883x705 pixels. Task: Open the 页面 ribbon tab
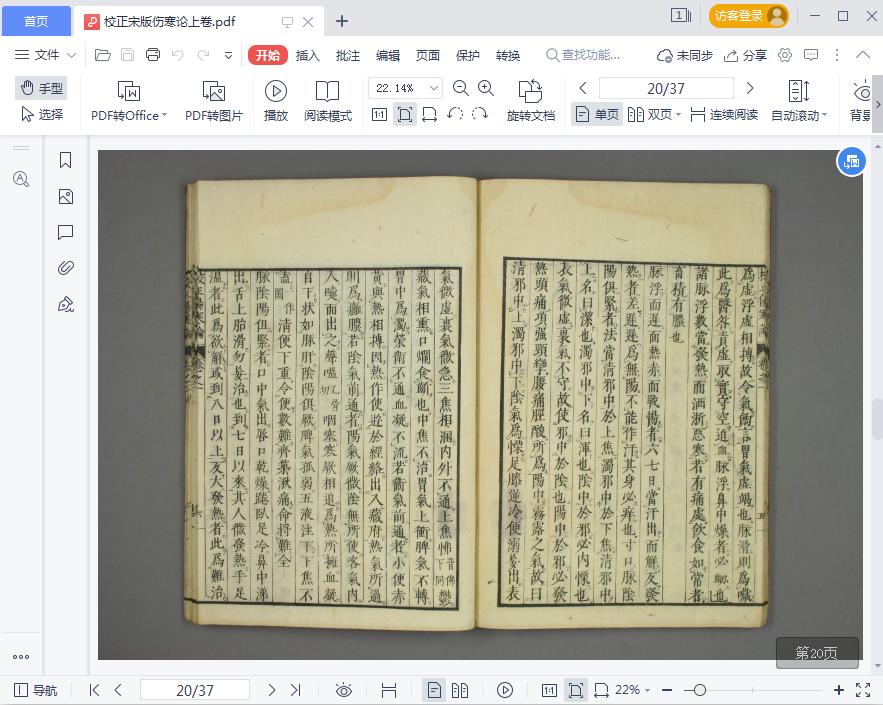click(427, 55)
